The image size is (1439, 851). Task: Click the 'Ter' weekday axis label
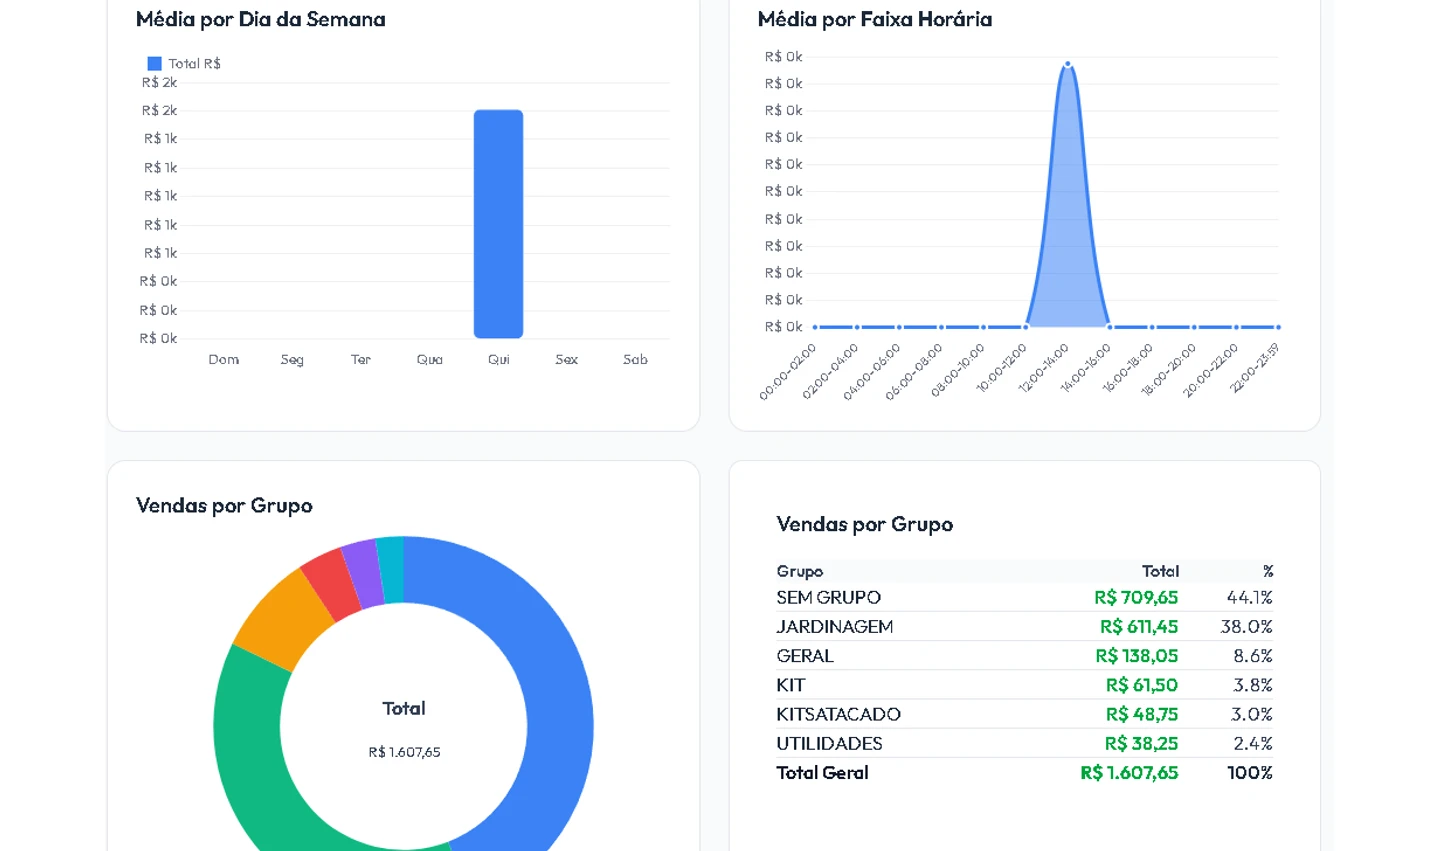[361, 360]
